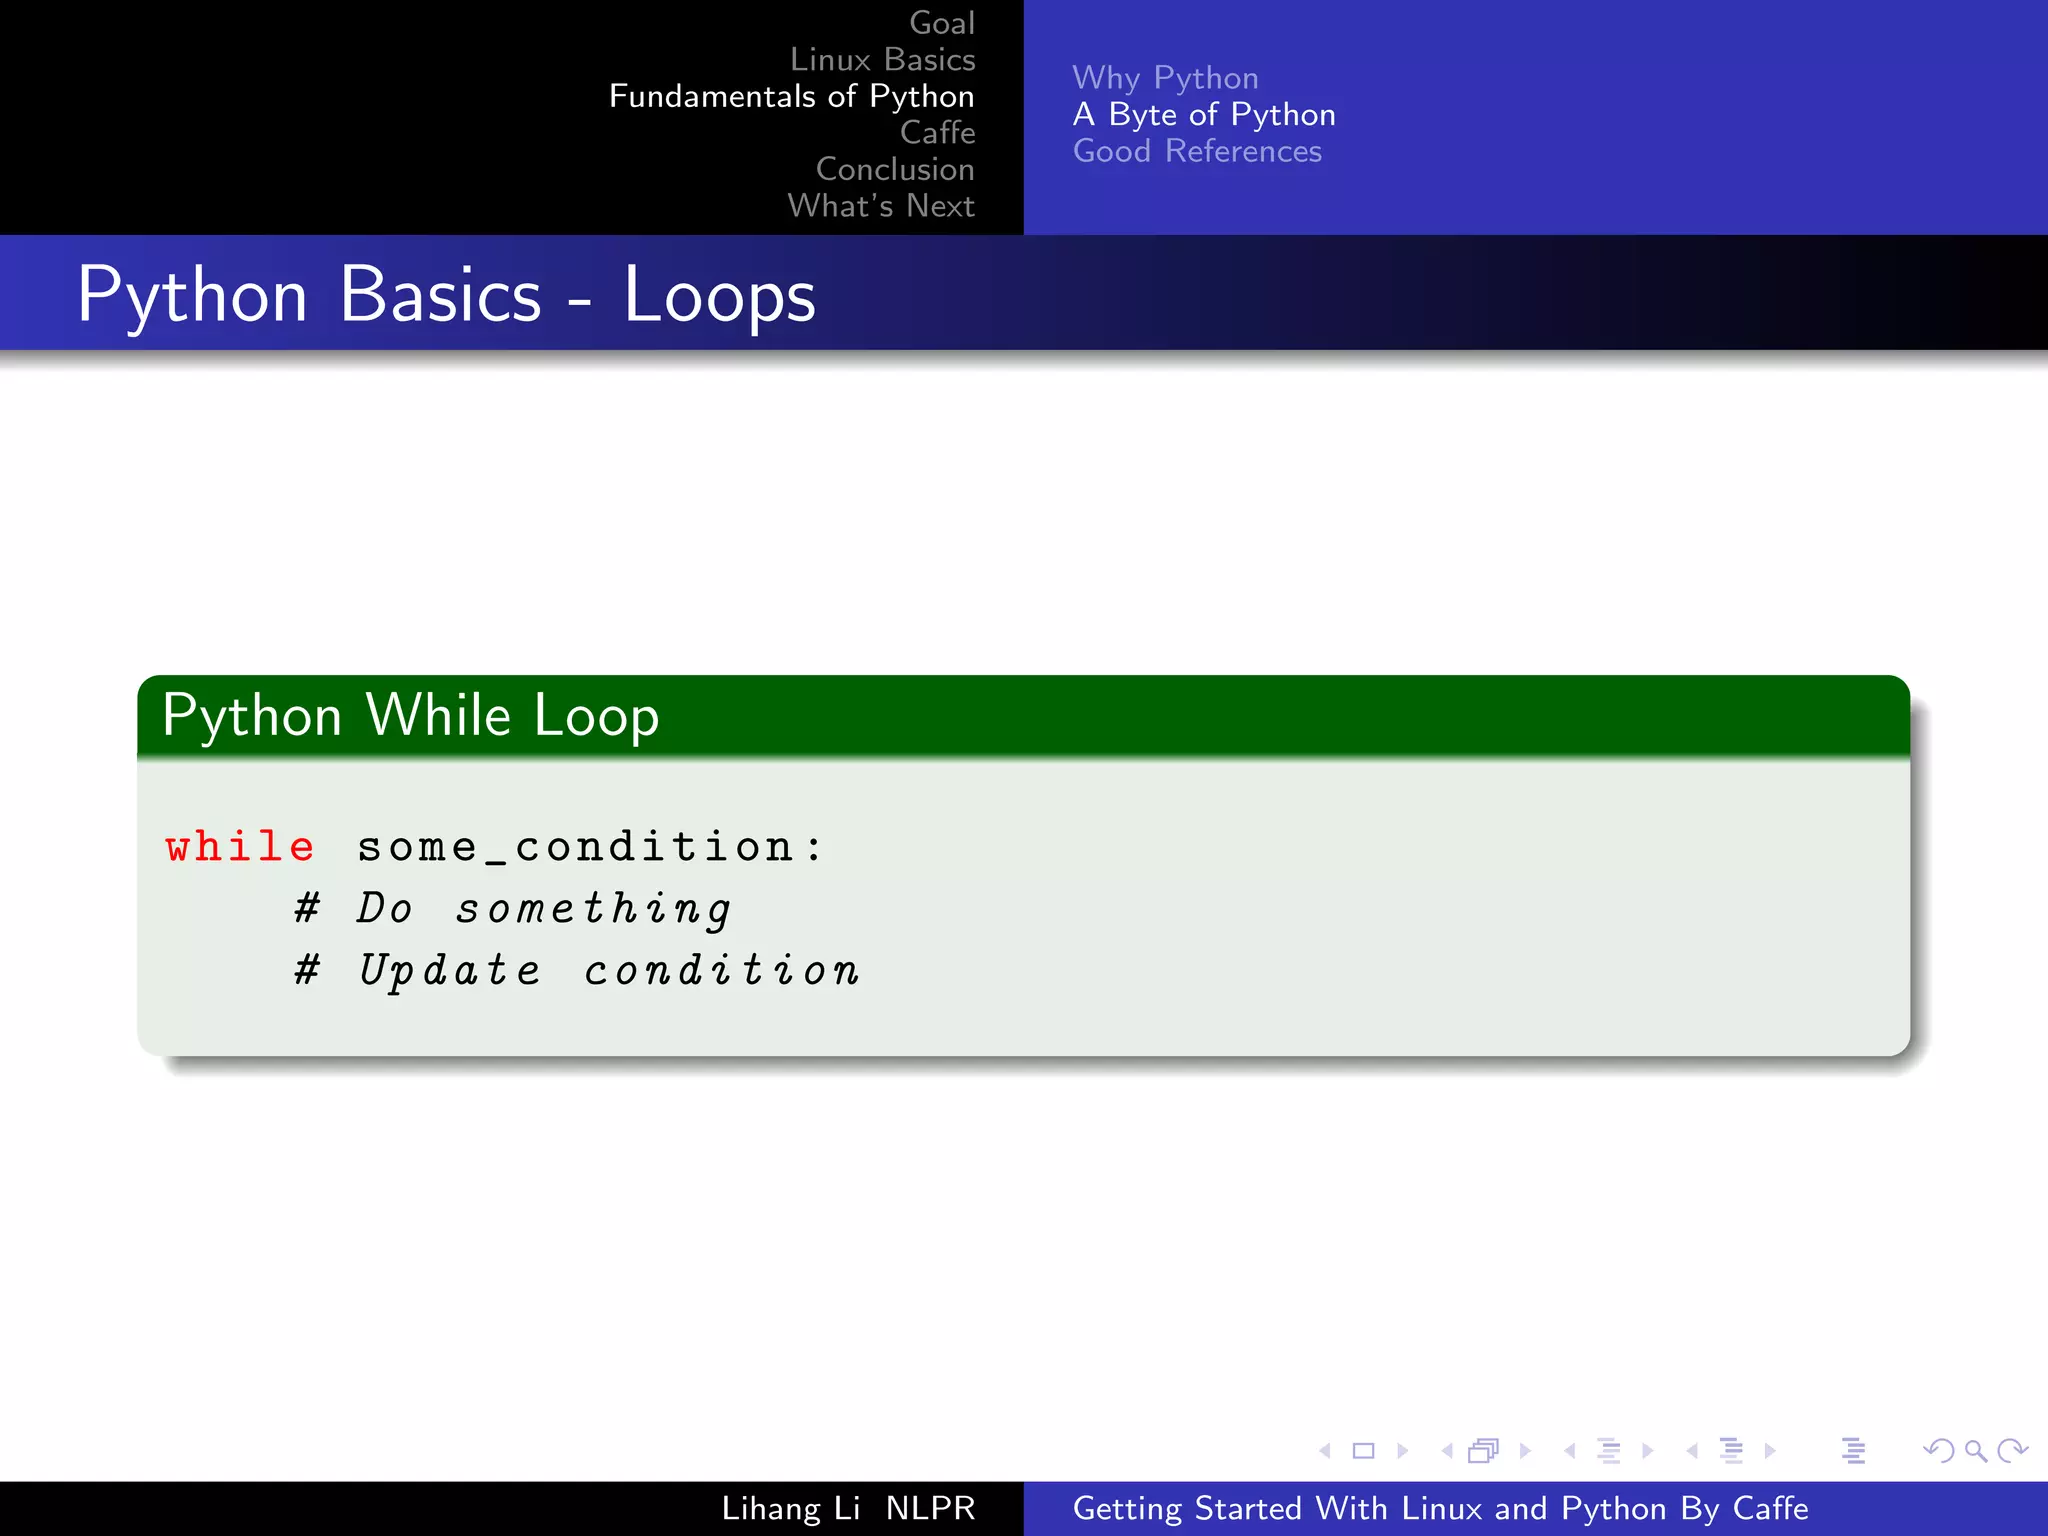The height and width of the screenshot is (1536, 2048).
Task: Go to next slide arrow
Action: coord(1402,1450)
